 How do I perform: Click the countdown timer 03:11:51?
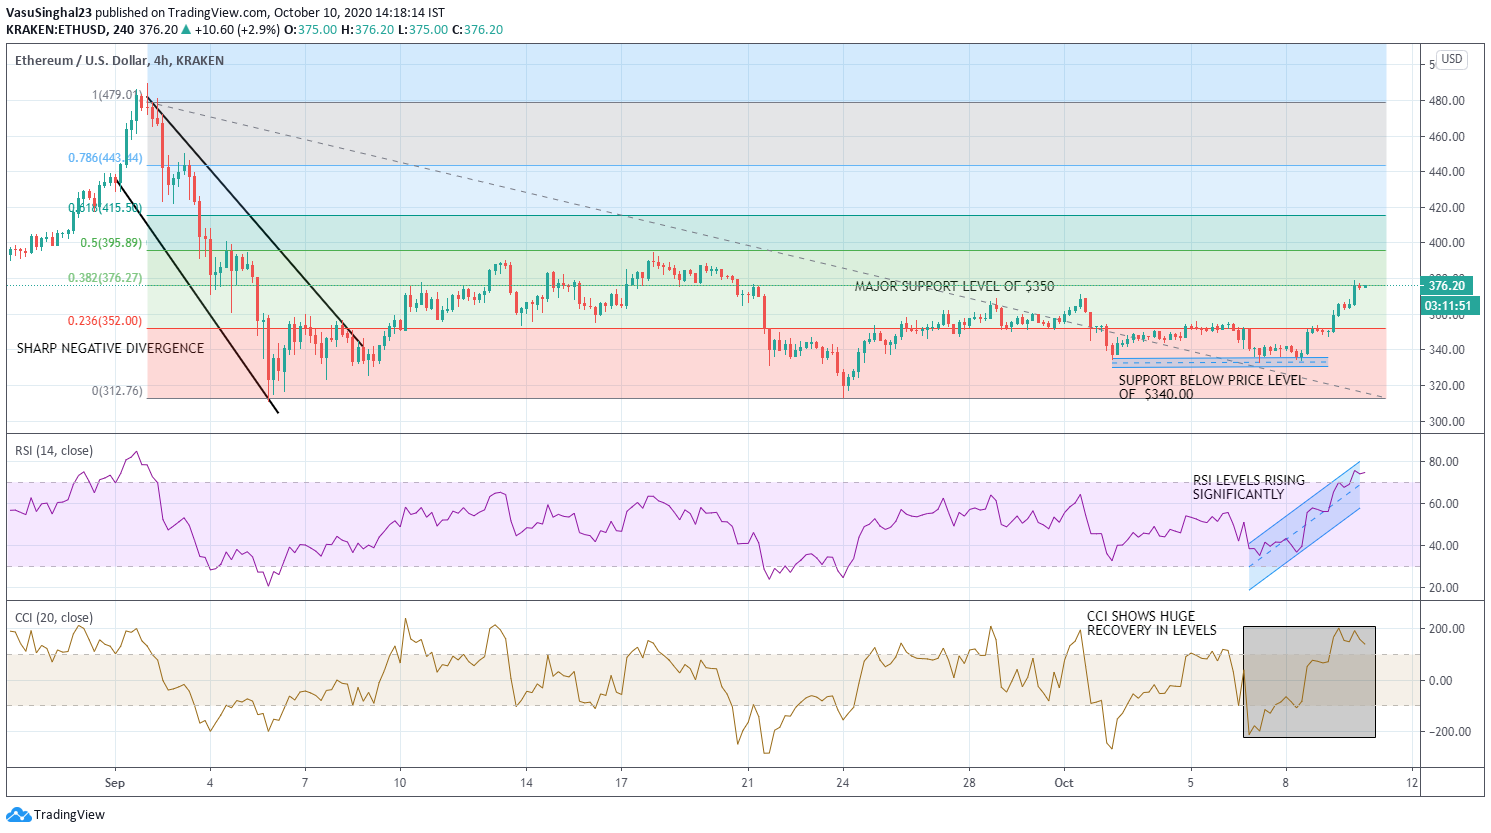(x=1448, y=306)
